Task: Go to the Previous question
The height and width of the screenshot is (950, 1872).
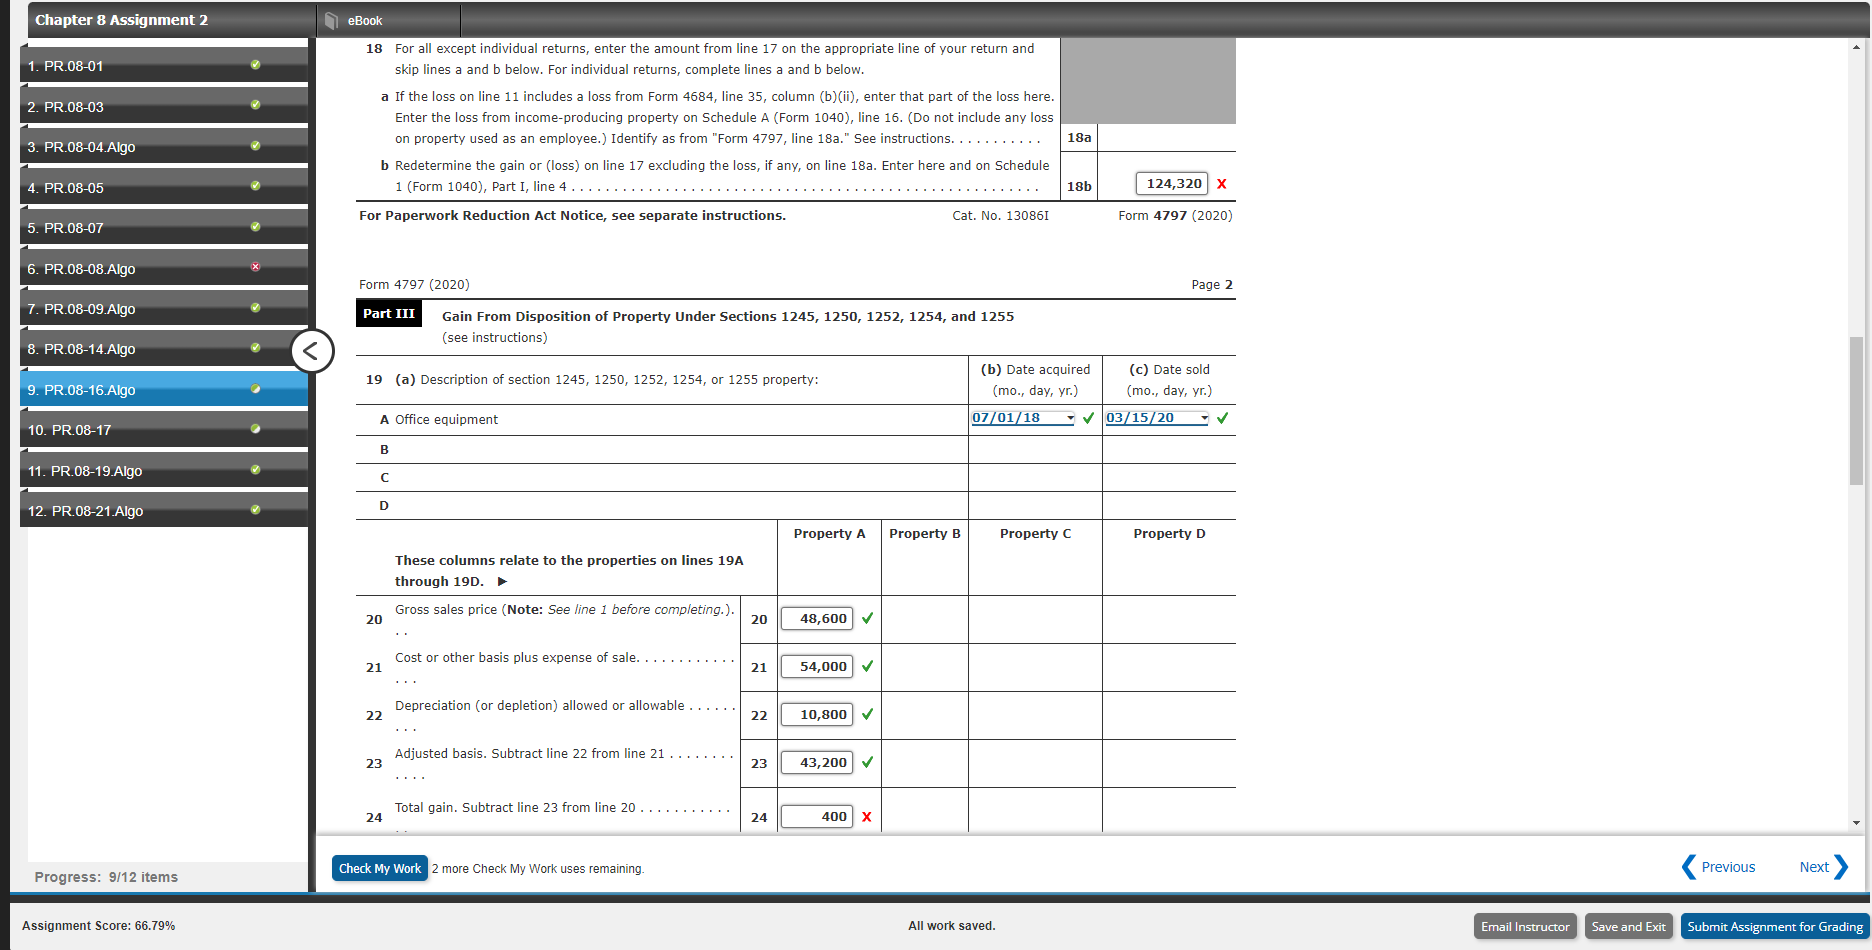Action: coord(1719,867)
